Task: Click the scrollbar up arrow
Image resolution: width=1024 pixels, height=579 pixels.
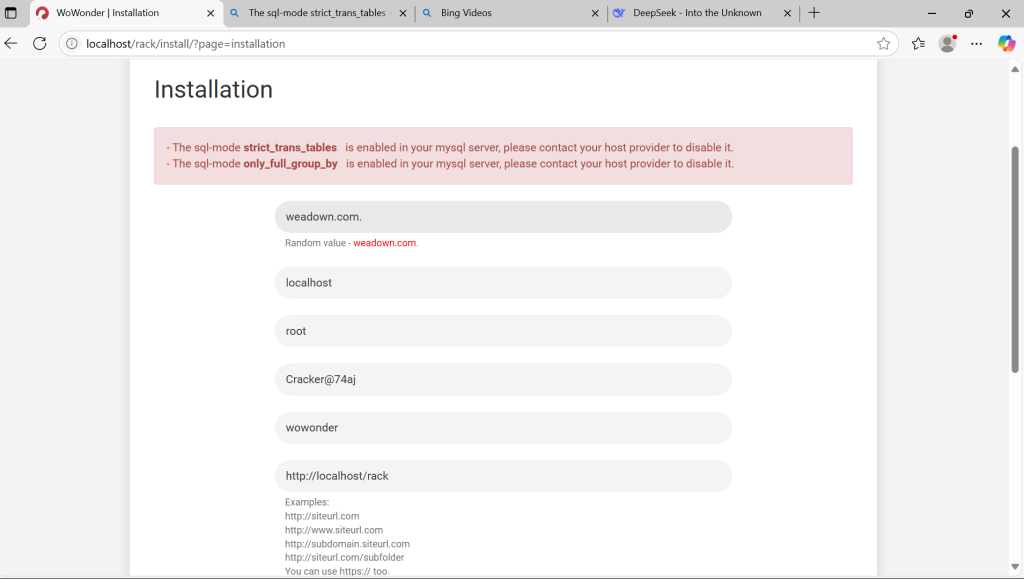Action: [x=1015, y=69]
